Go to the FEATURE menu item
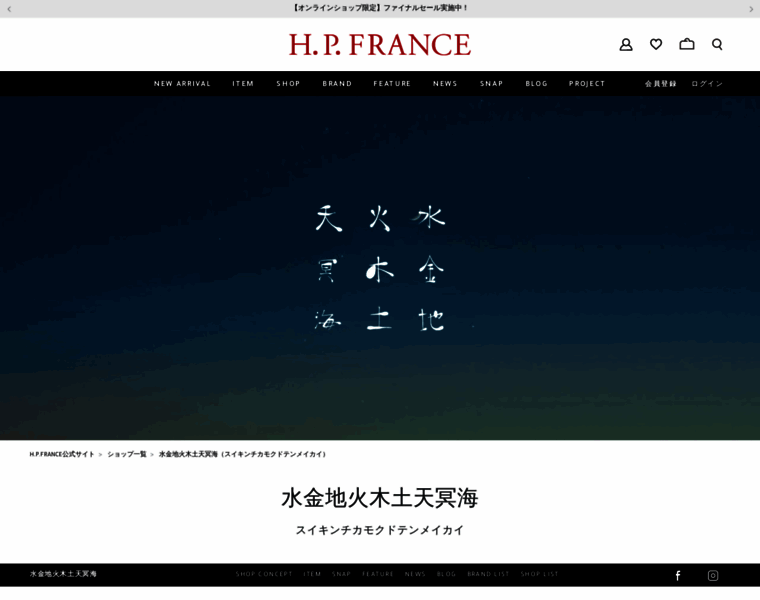 [392, 84]
